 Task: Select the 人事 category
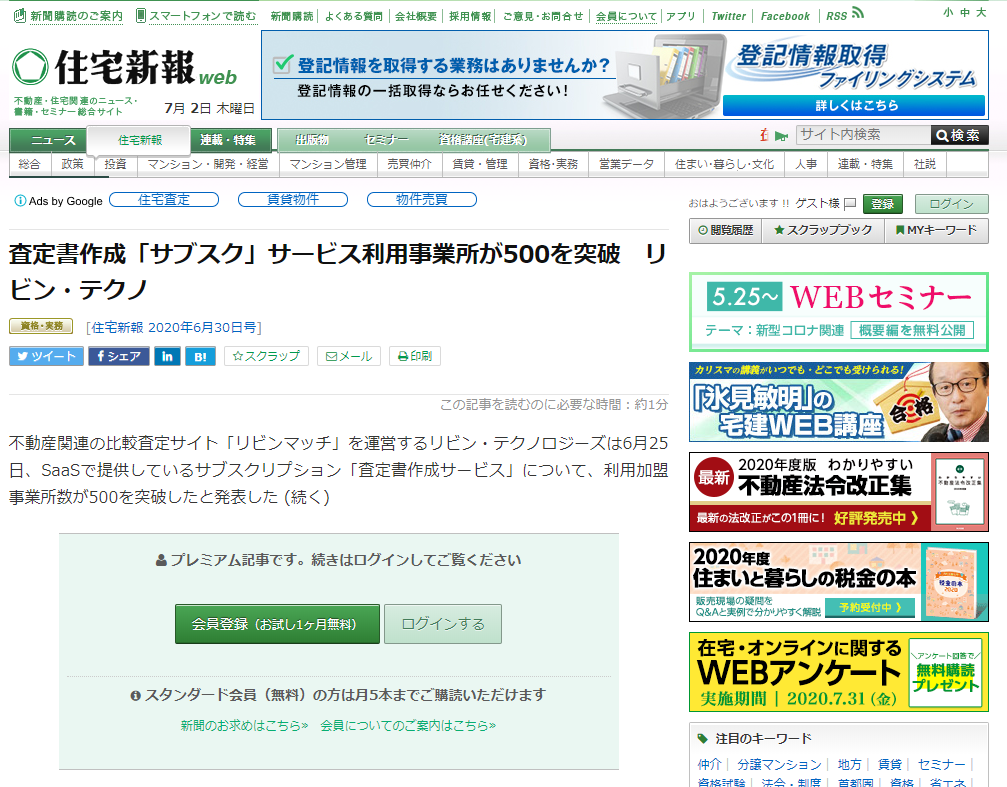point(806,164)
